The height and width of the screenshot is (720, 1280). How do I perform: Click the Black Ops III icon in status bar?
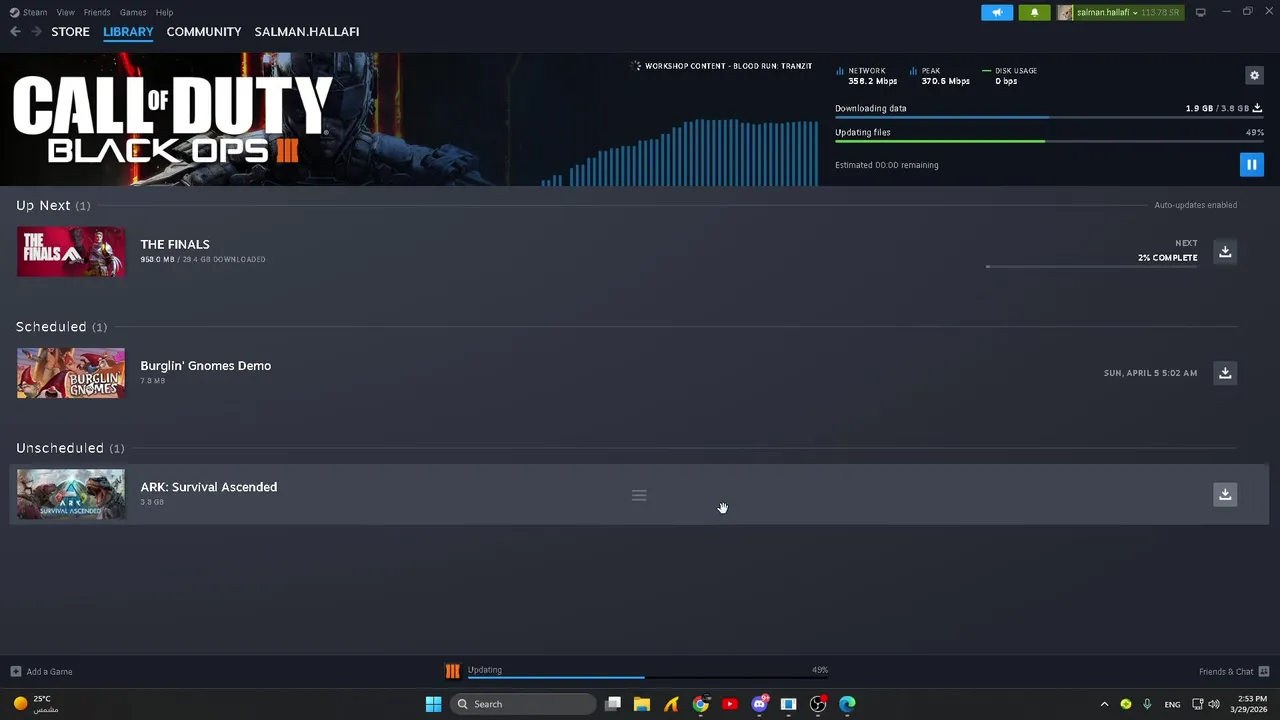pyautogui.click(x=452, y=671)
